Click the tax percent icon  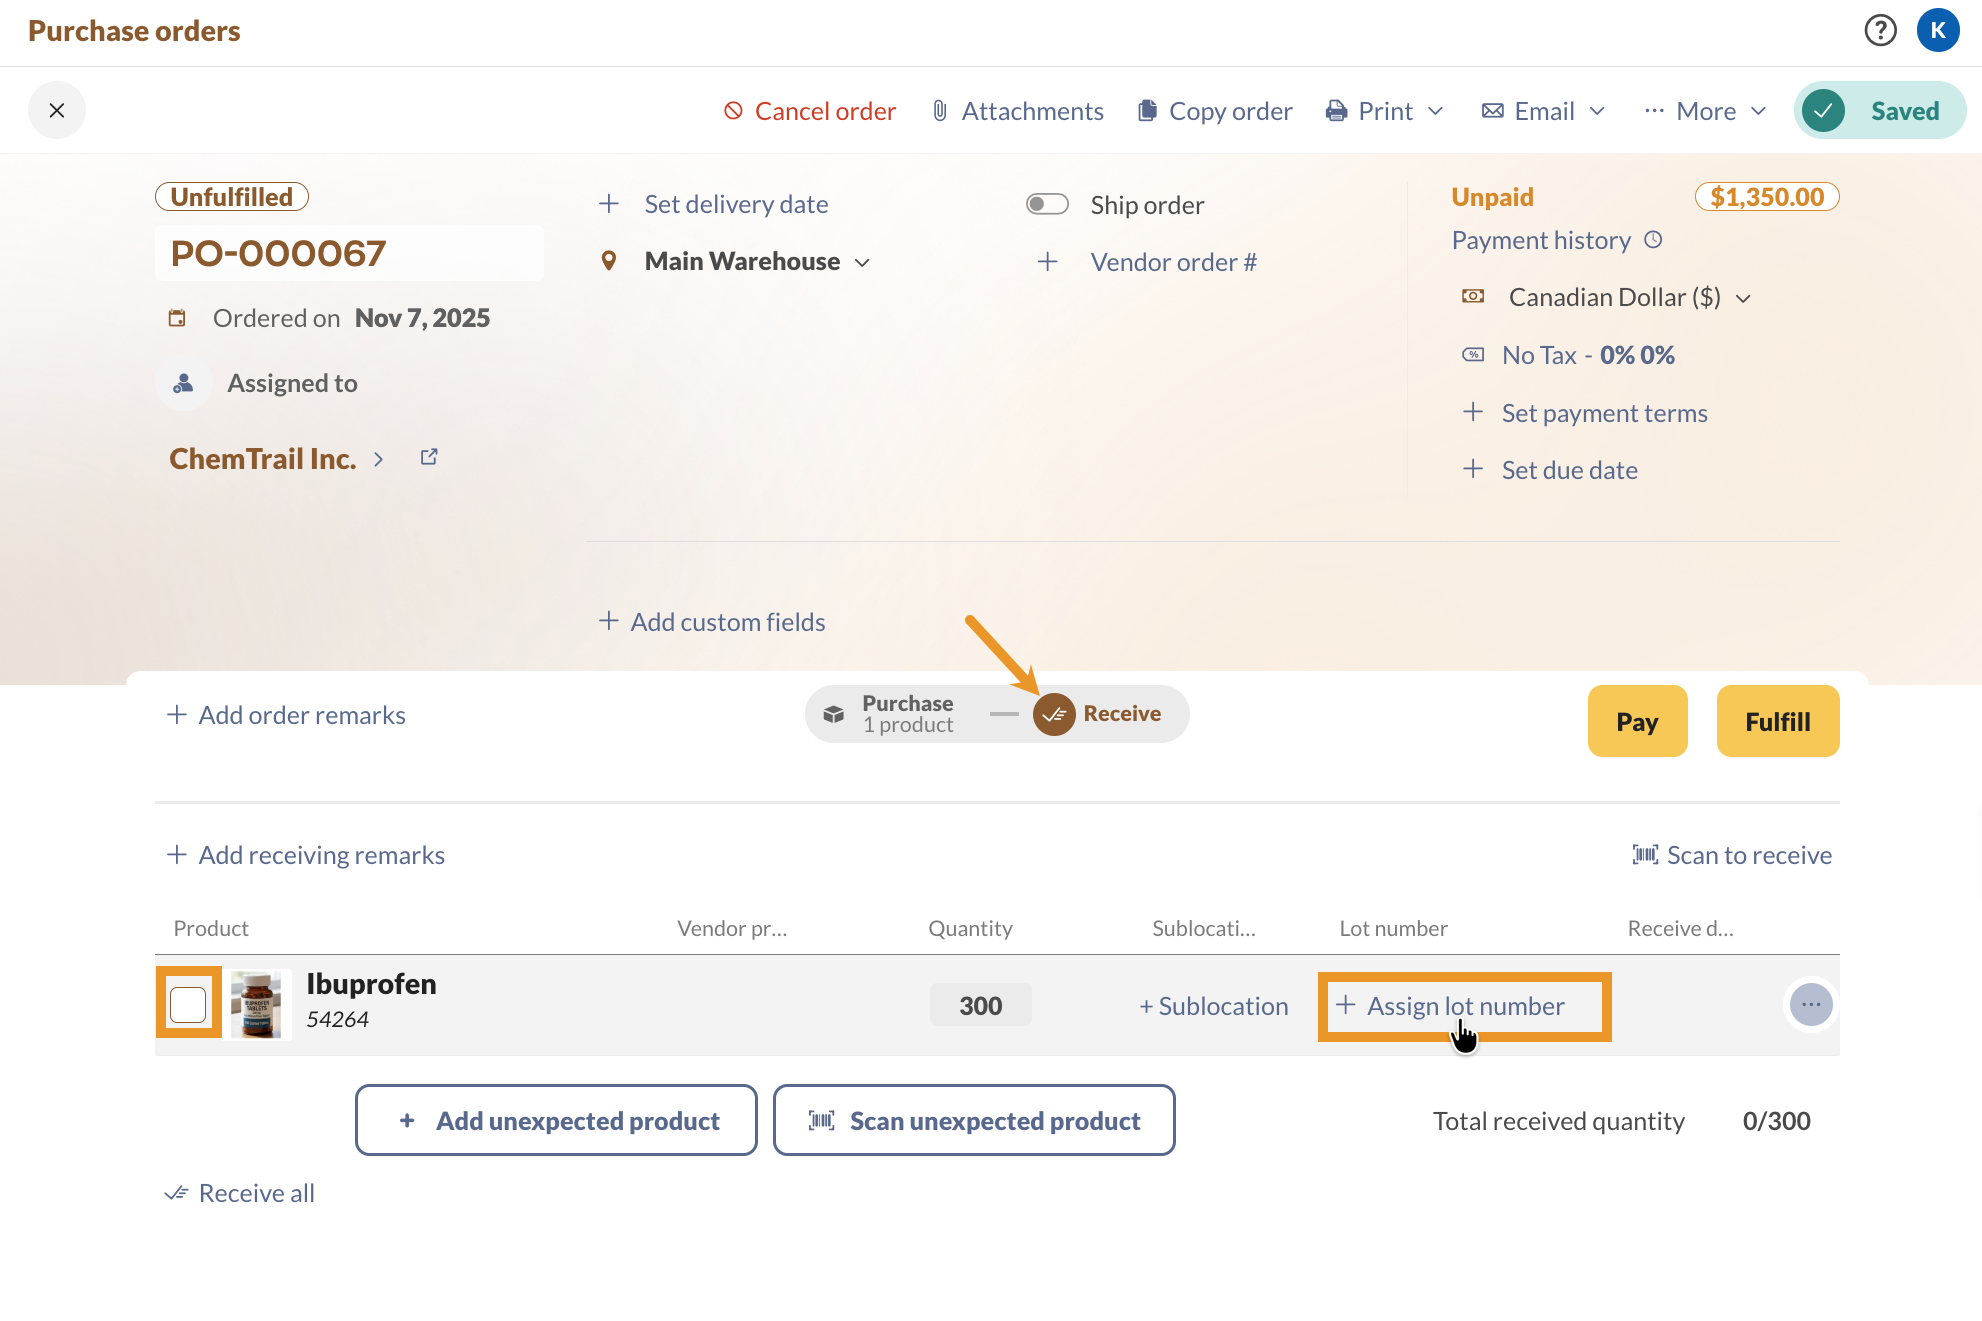click(x=1473, y=355)
